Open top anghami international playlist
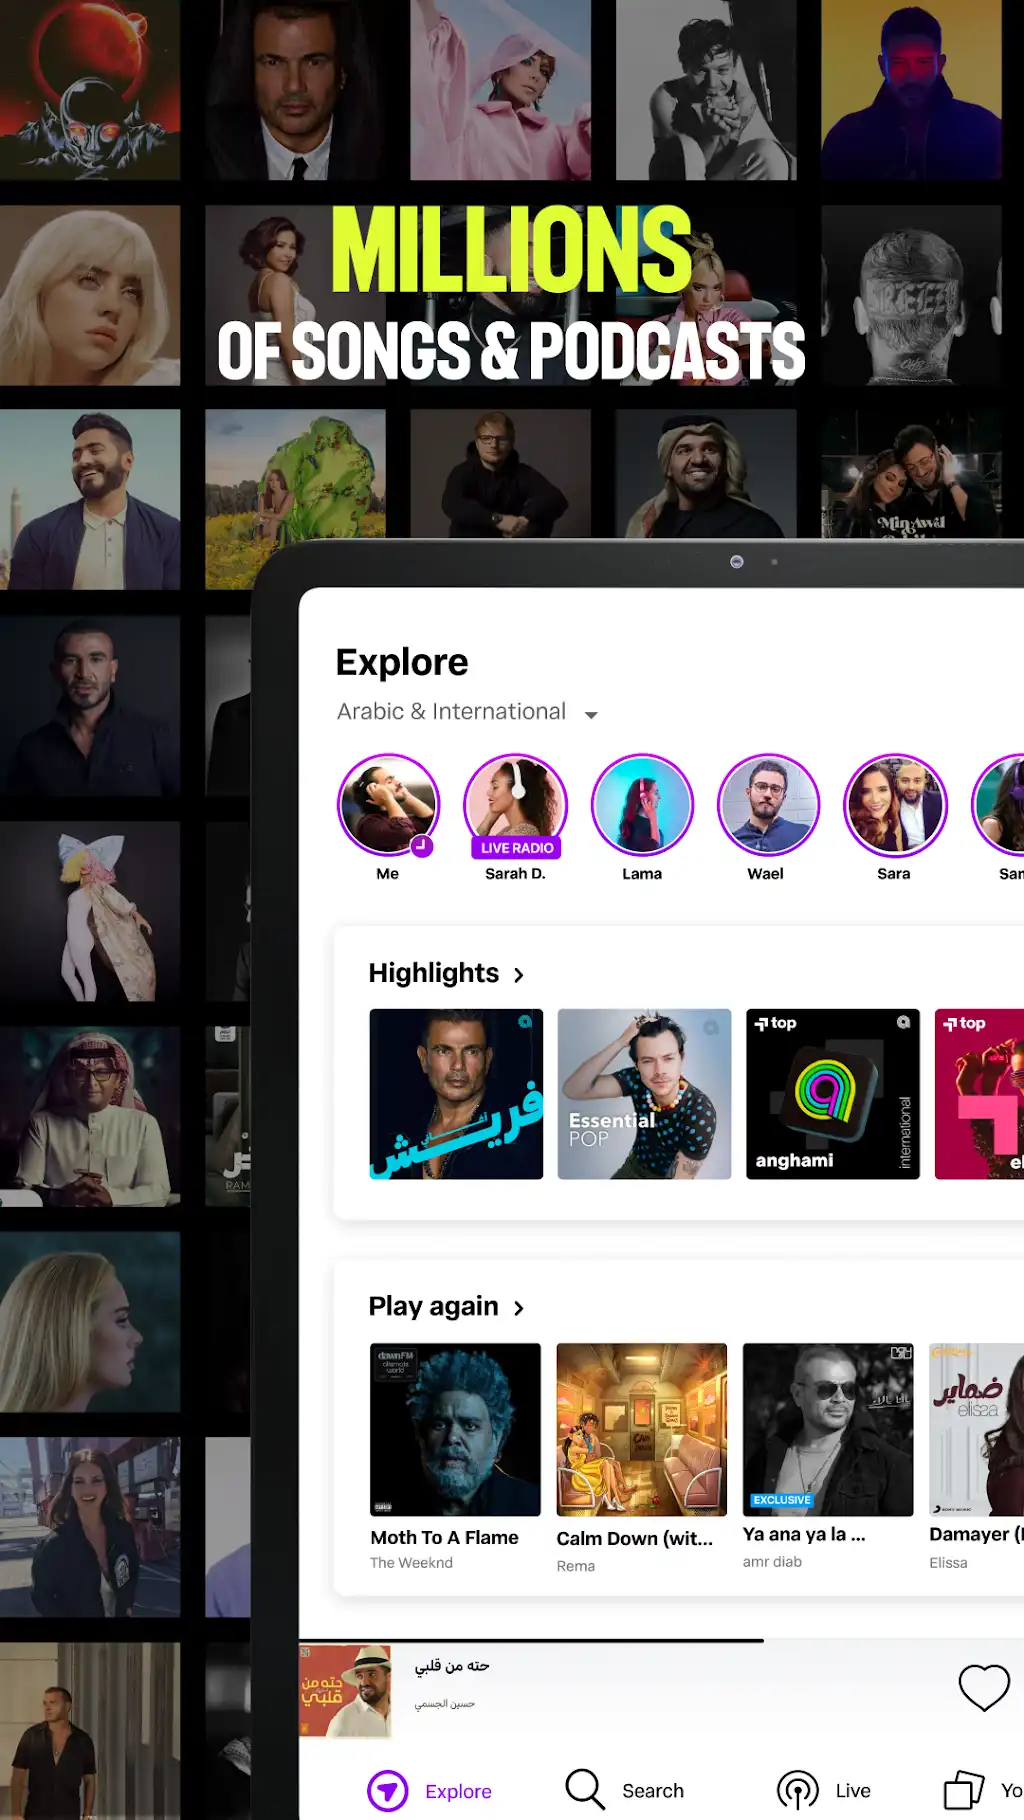This screenshot has width=1024, height=1820. [832, 1094]
